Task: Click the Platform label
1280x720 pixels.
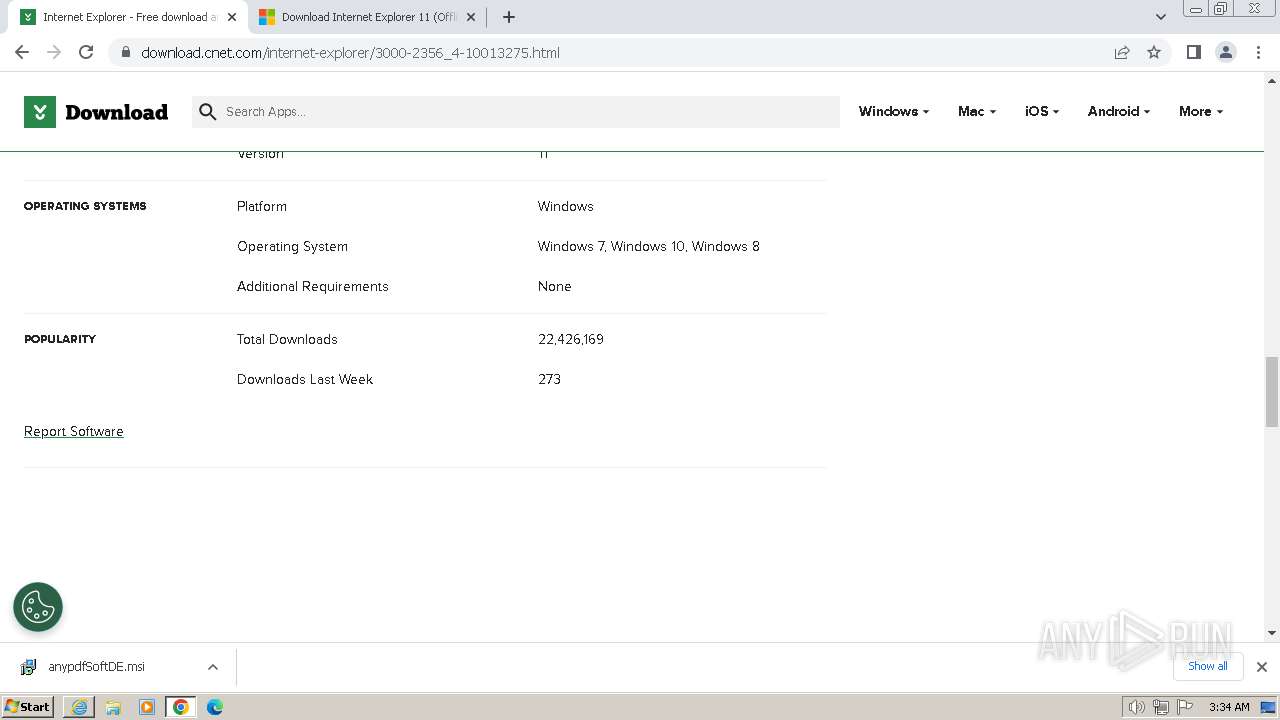Action: (262, 207)
